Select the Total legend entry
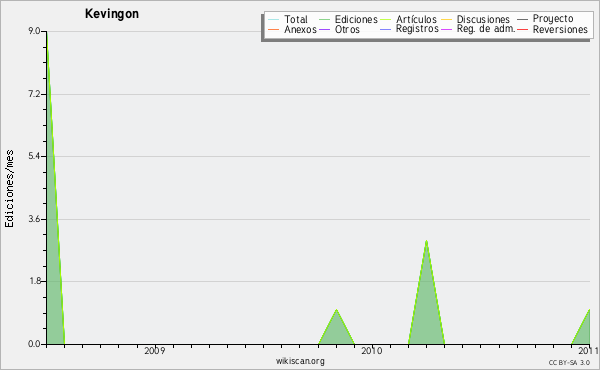 coord(296,20)
